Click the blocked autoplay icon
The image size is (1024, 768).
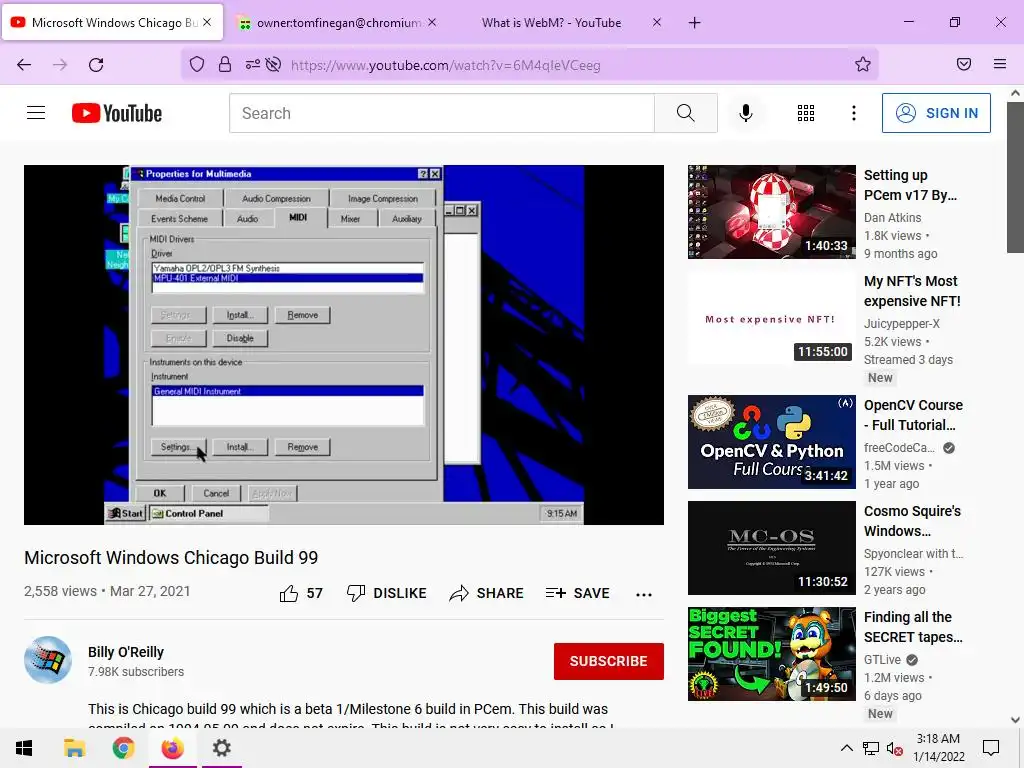coord(274,64)
